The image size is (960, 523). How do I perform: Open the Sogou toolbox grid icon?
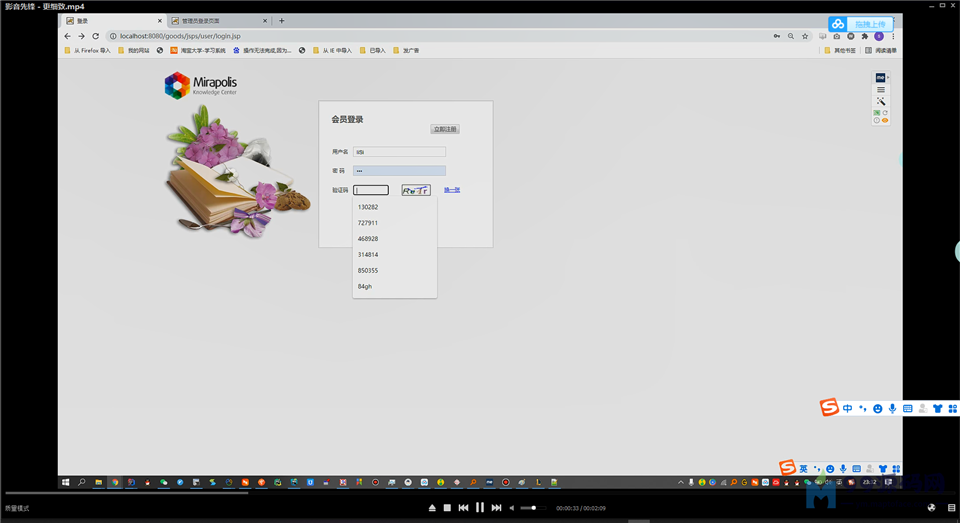coord(953,408)
